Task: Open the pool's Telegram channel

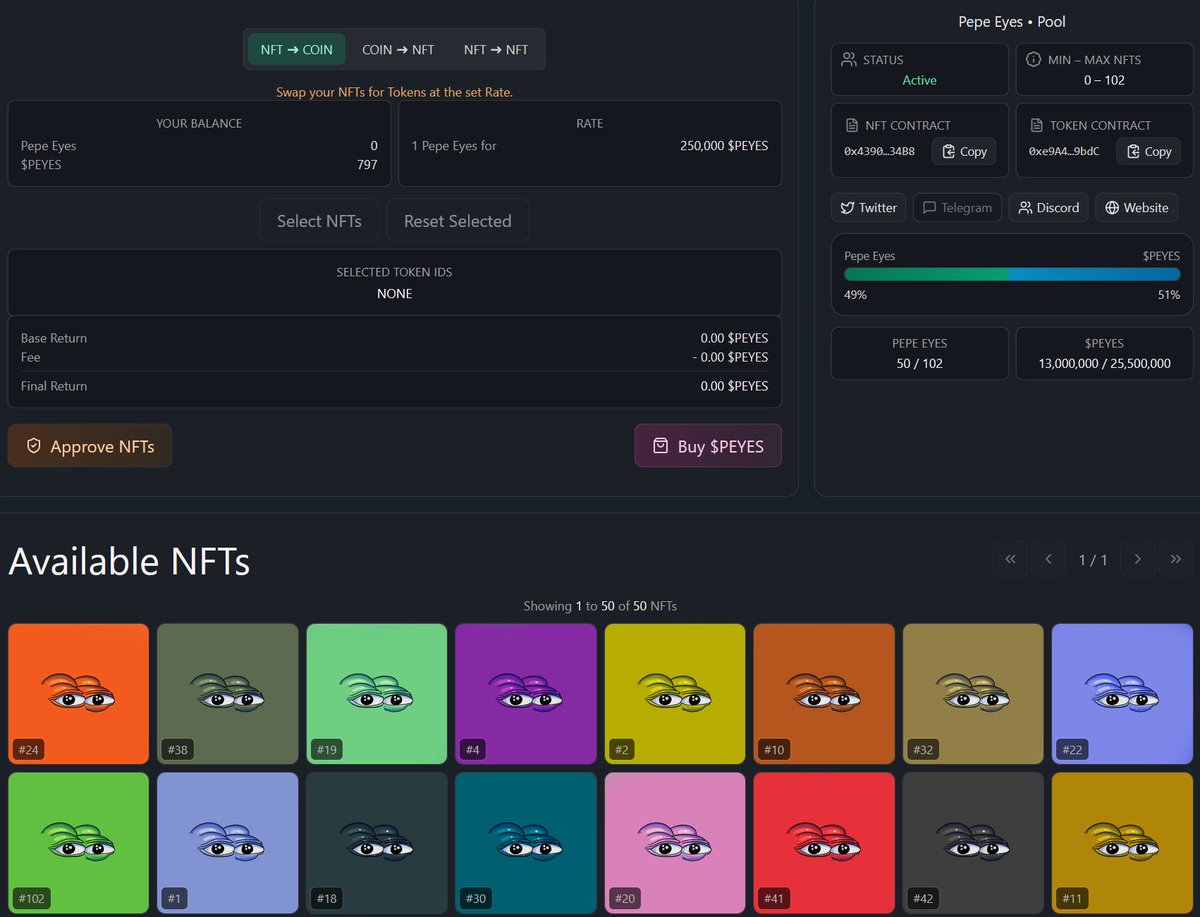Action: tap(957, 207)
